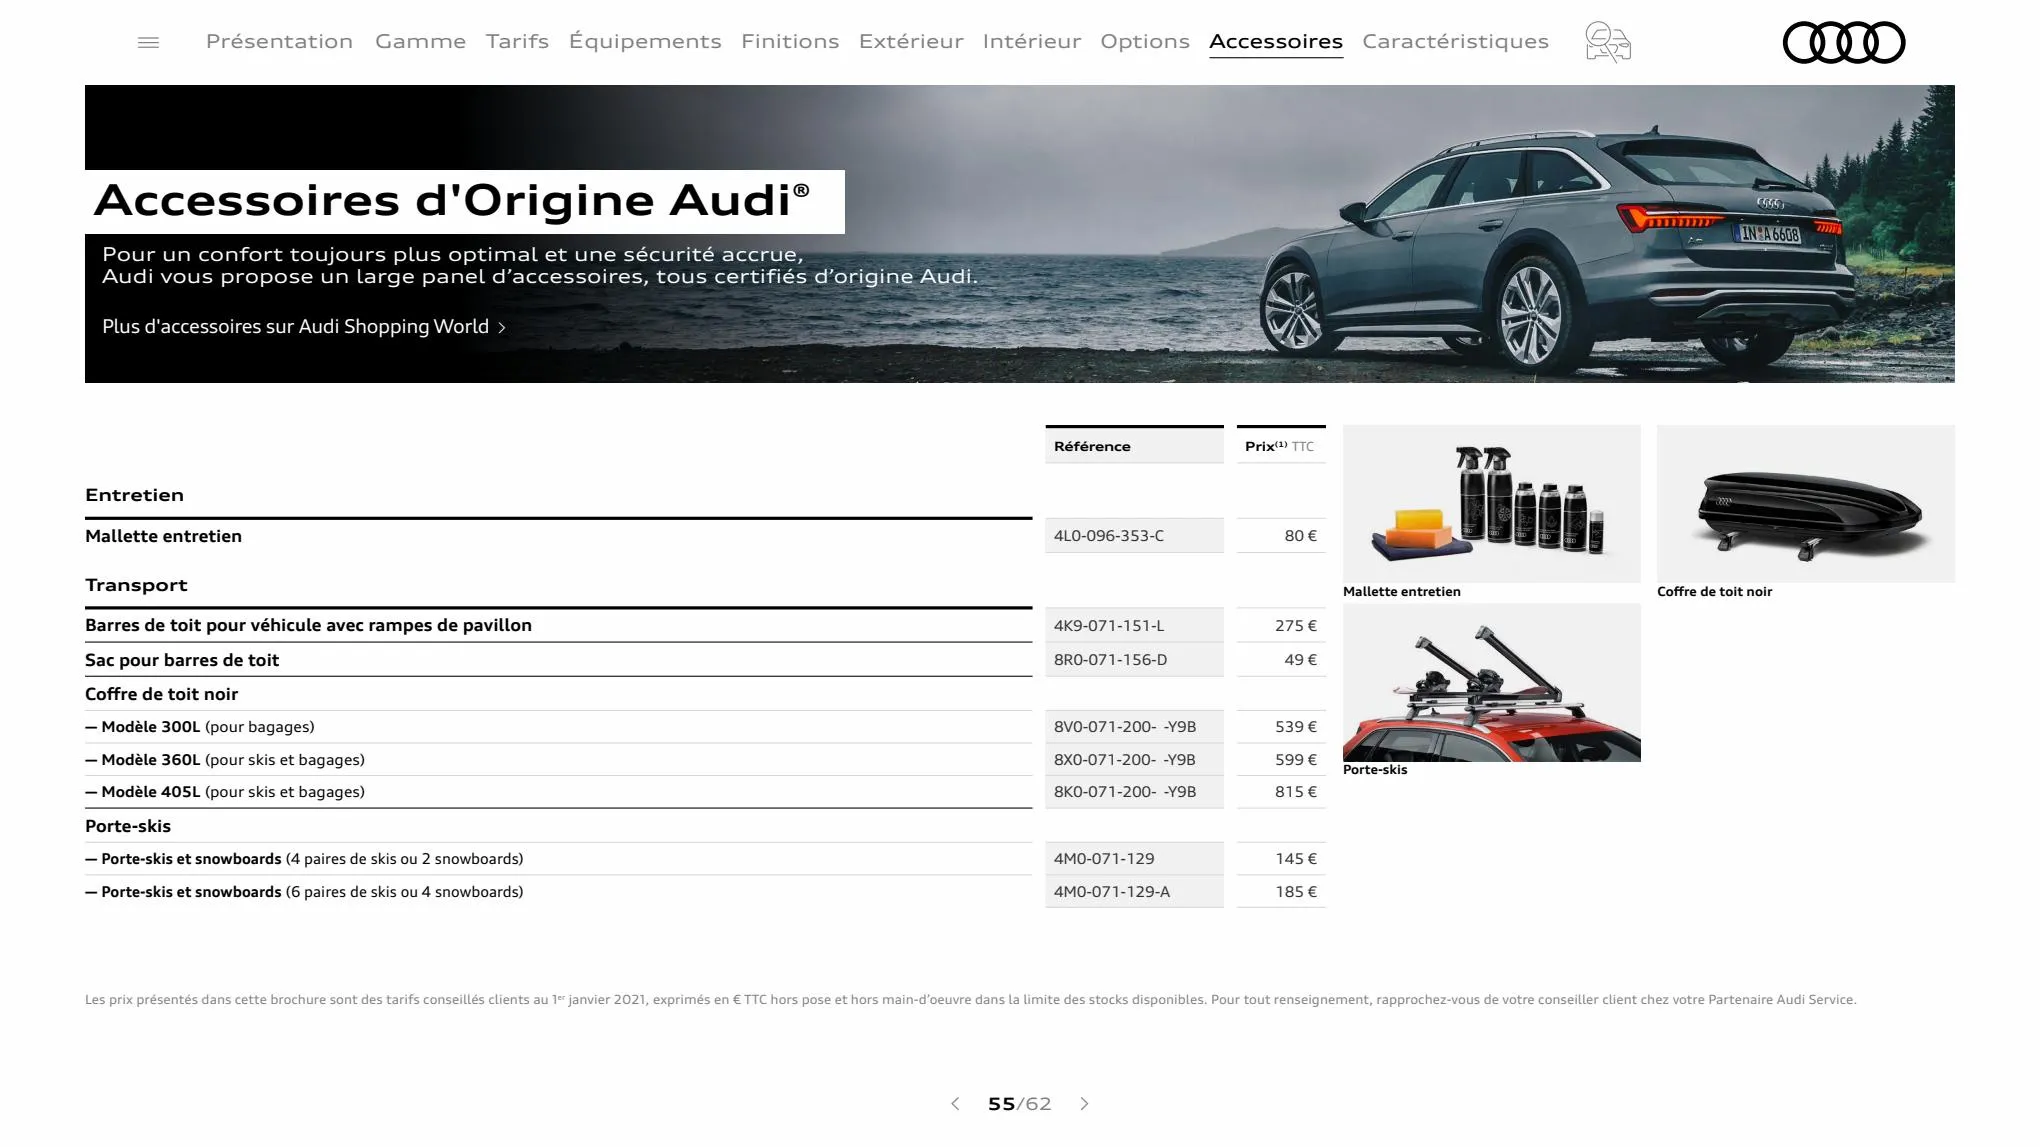
Task: Select the Accessoires tab
Action: click(1276, 41)
